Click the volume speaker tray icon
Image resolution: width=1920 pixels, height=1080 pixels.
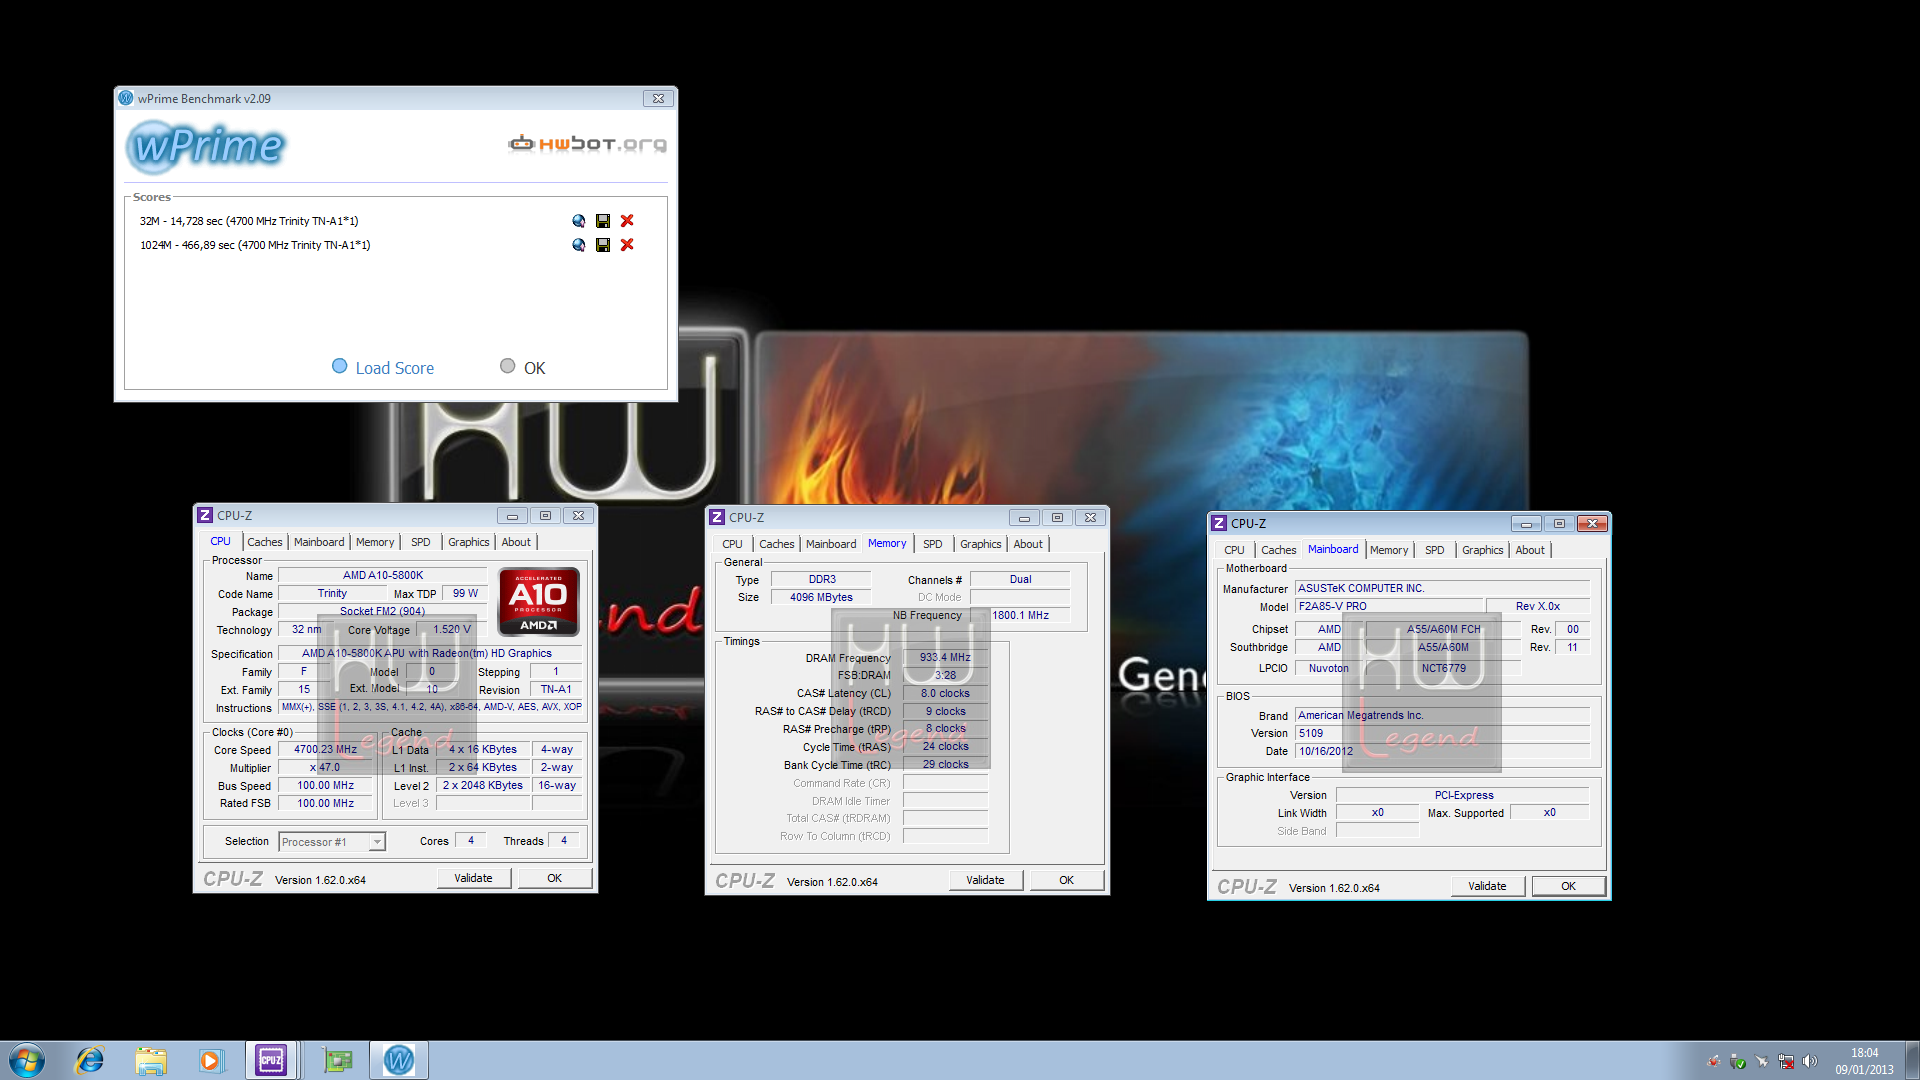click(x=1809, y=1061)
